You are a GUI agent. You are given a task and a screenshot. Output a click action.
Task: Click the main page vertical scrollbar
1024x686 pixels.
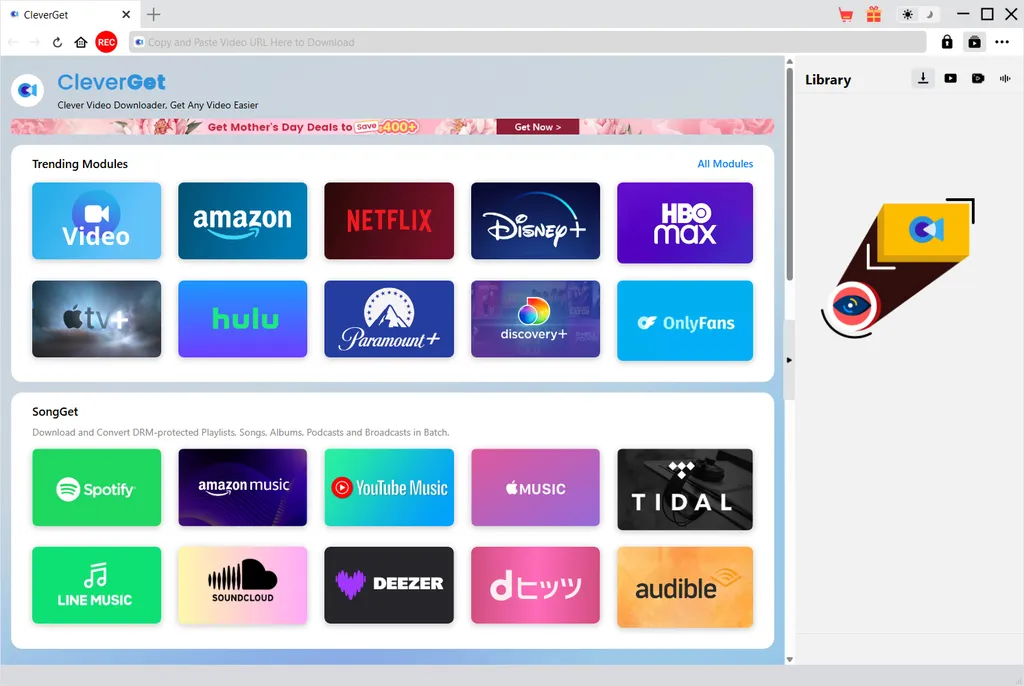click(x=790, y=174)
